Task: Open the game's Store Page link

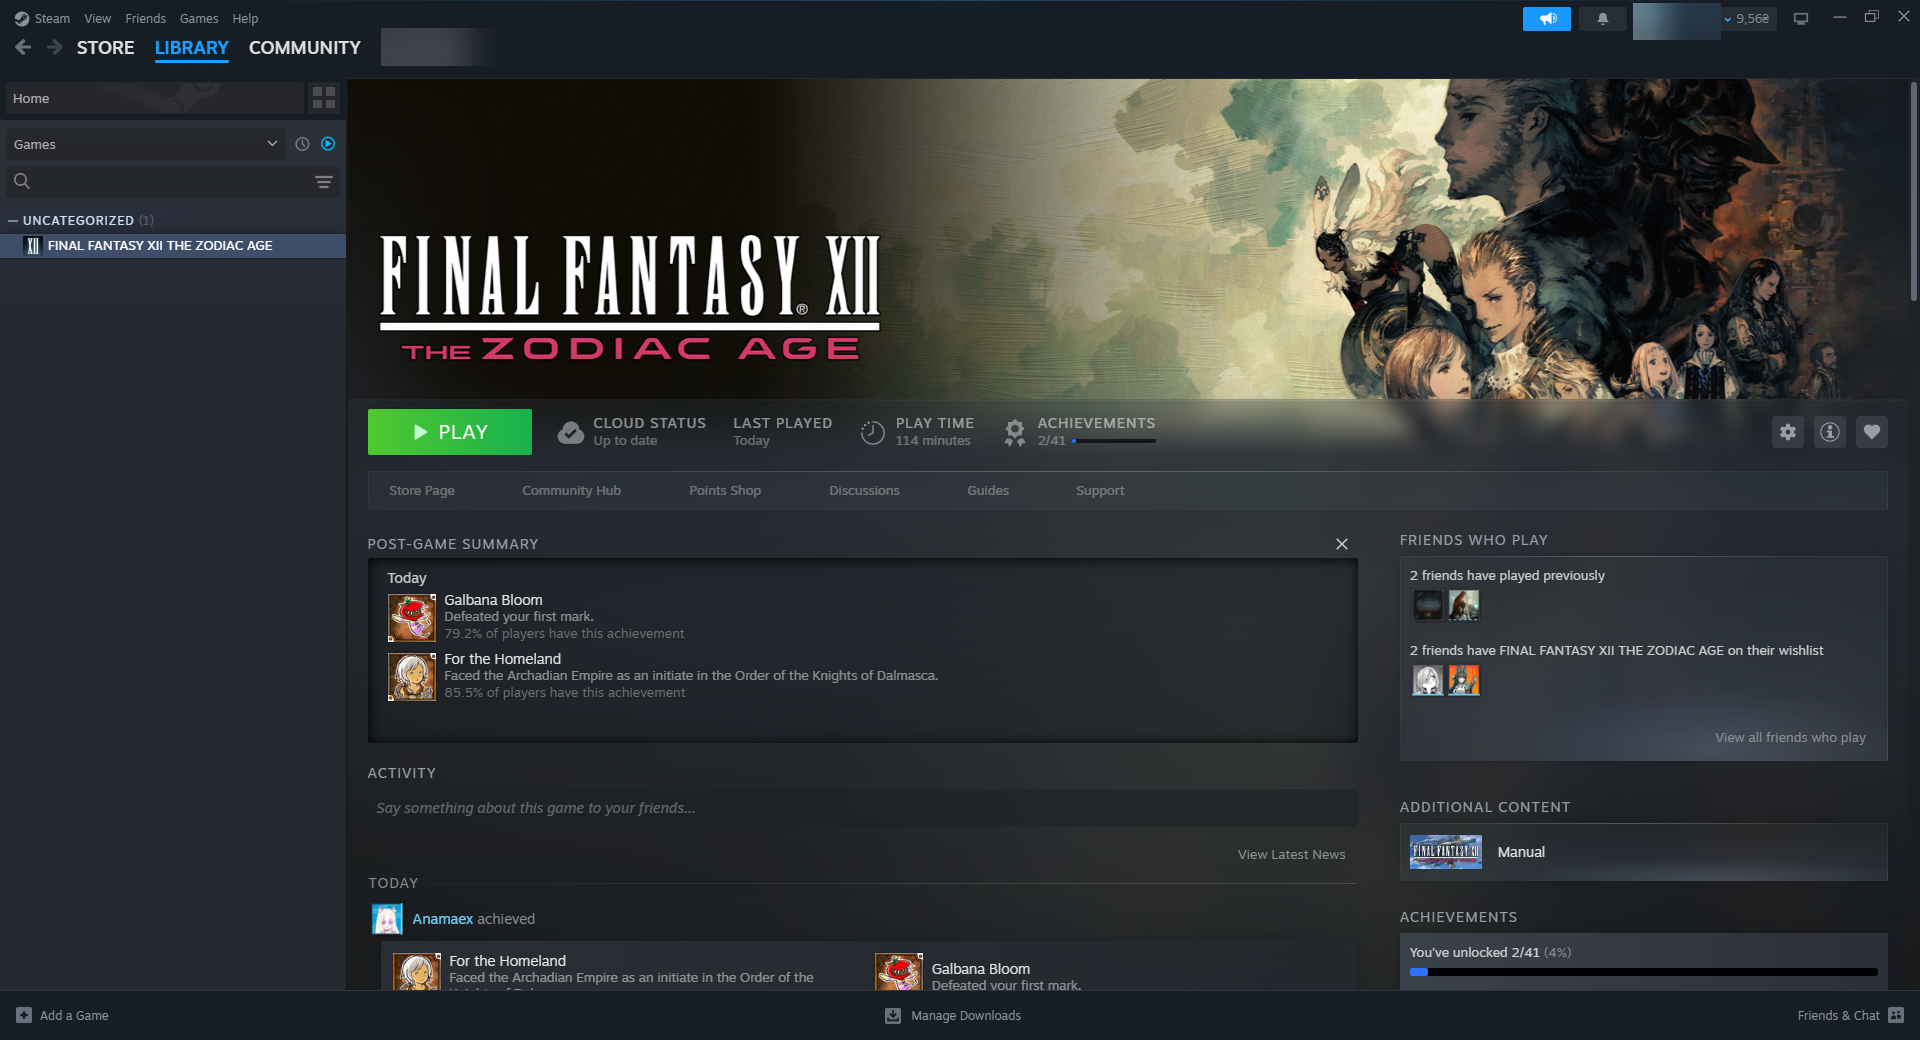Action: 422,491
